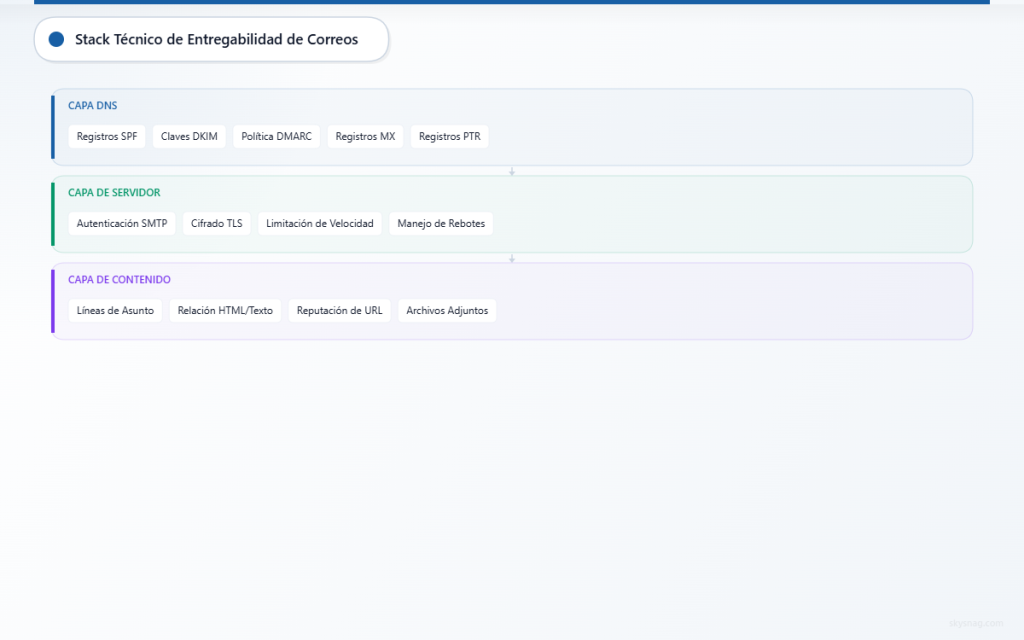Viewport: 1024px width, 640px height.
Task: Open the Política DMARC chip
Action: coord(277,137)
